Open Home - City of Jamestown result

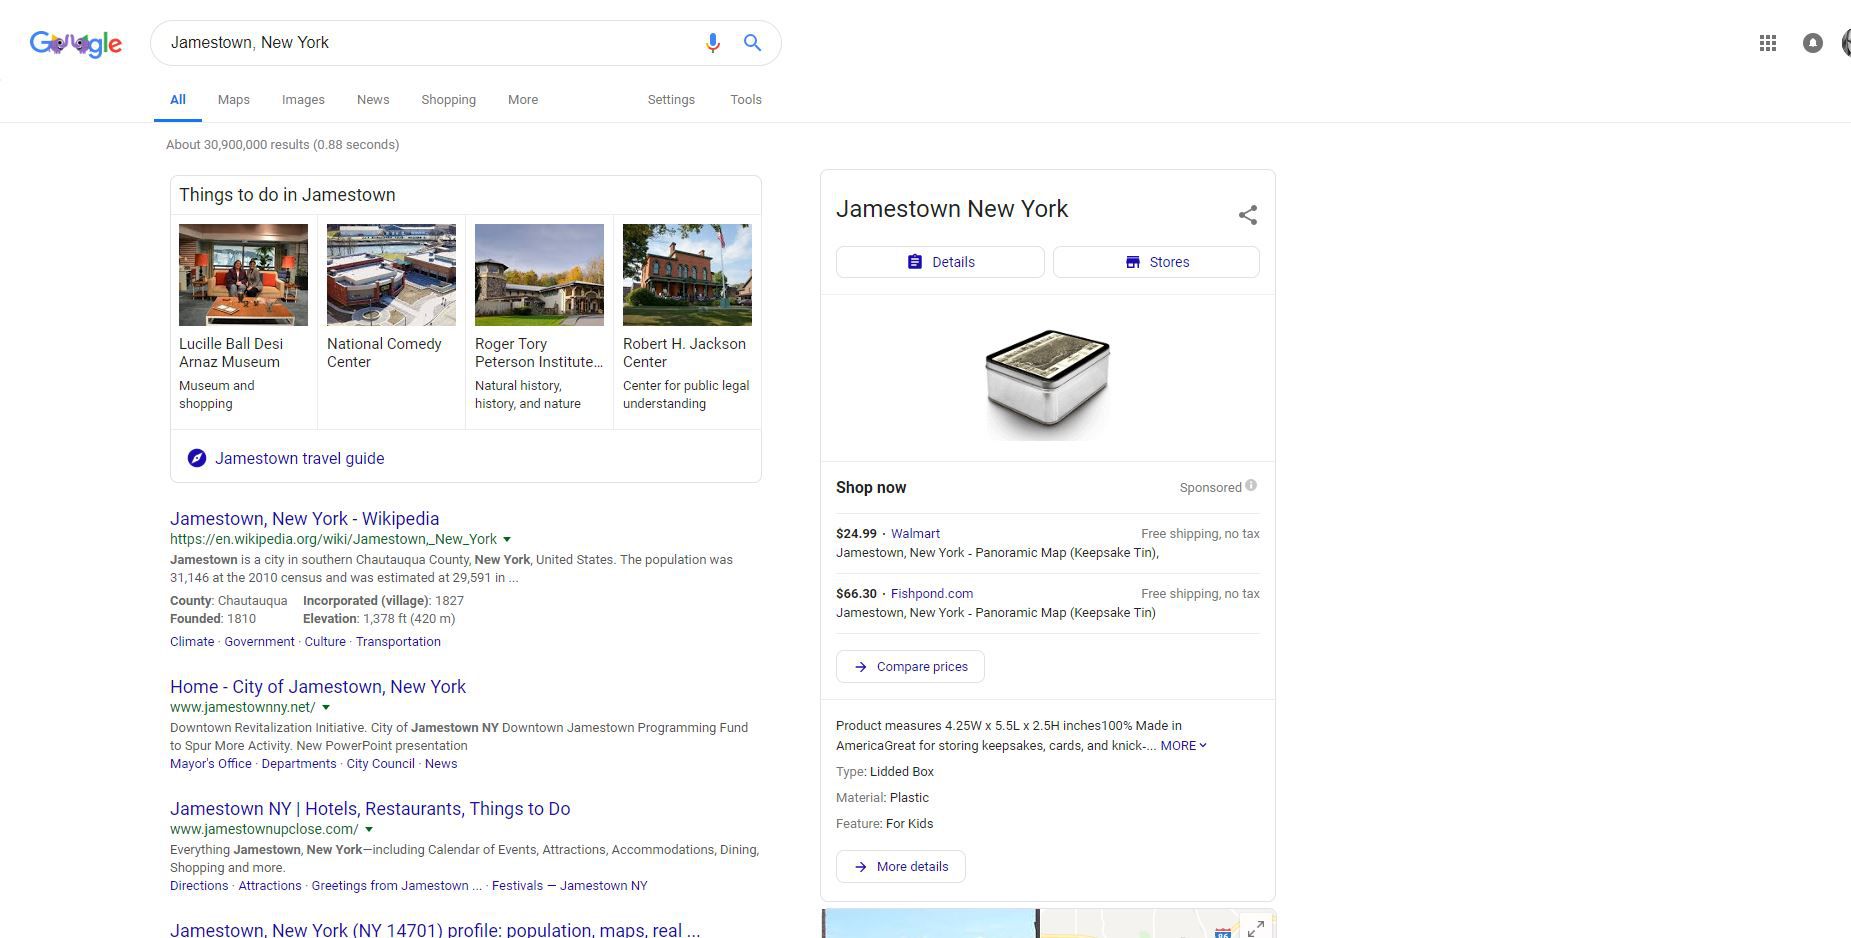[318, 687]
